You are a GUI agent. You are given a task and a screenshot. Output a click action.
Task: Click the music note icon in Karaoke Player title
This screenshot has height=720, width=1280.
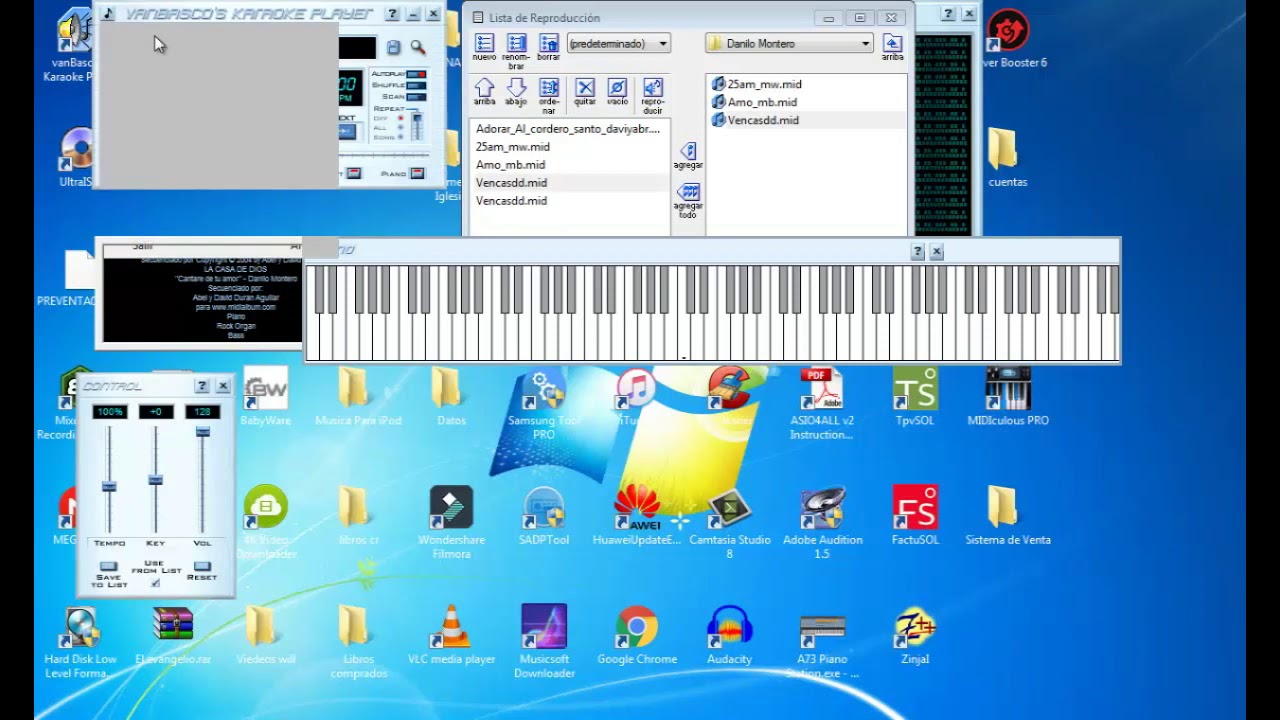tap(109, 14)
